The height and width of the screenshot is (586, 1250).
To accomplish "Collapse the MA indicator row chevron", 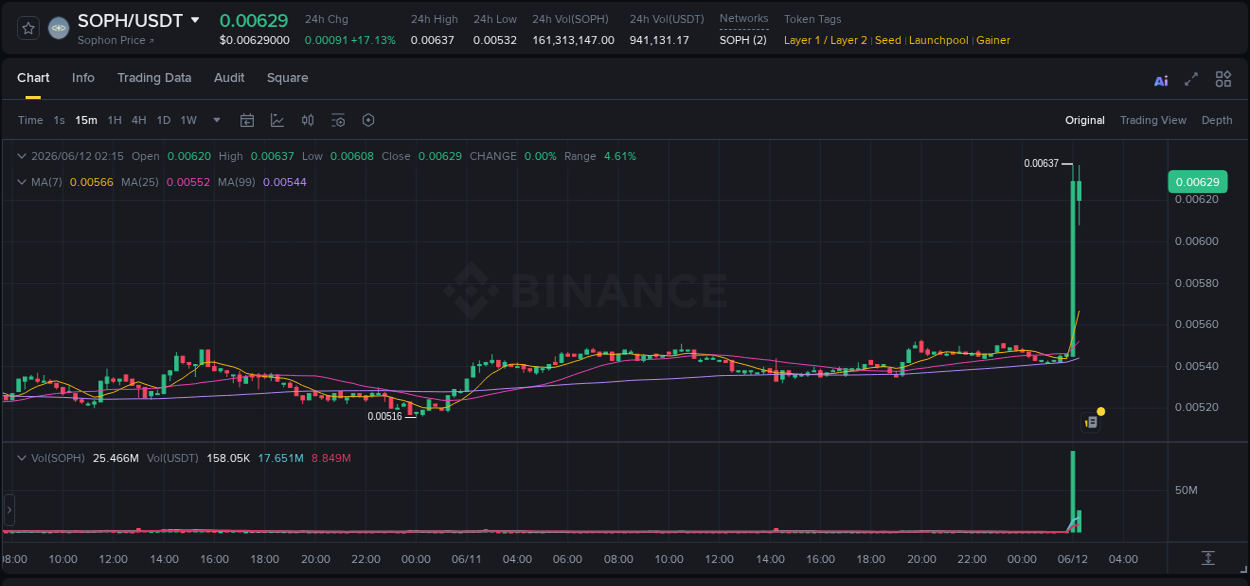I will pyautogui.click(x=21, y=182).
